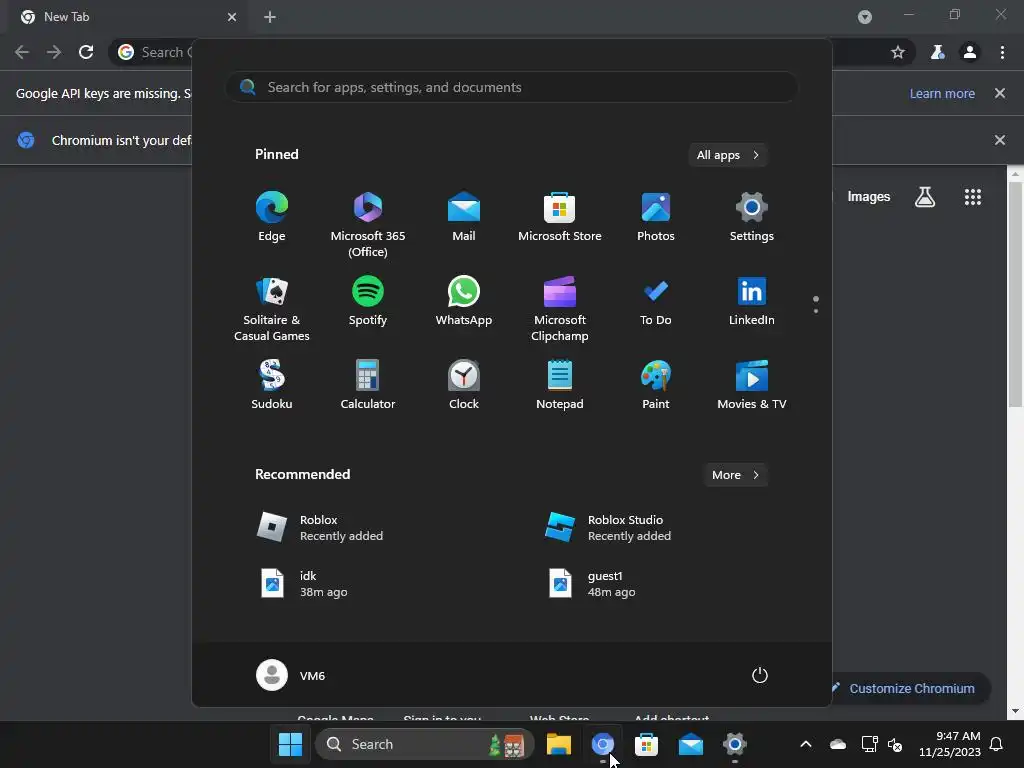Open Chromium experiments flask in toolbar
The width and height of the screenshot is (1024, 768).
[937, 52]
